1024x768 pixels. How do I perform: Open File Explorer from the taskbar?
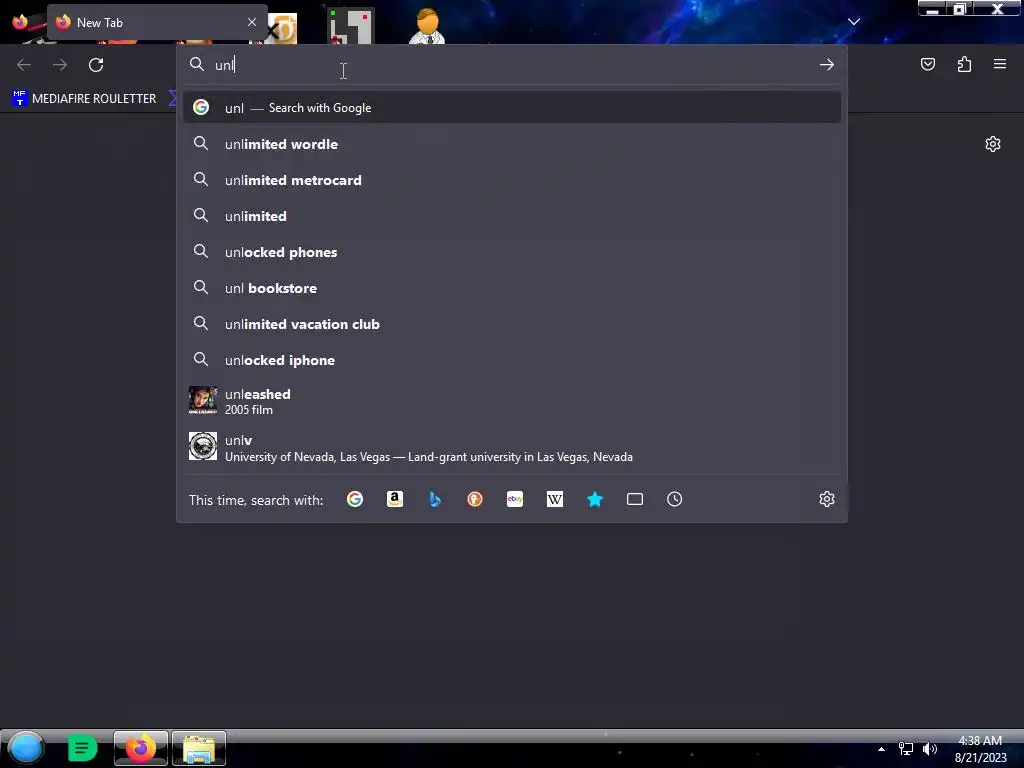[199, 748]
